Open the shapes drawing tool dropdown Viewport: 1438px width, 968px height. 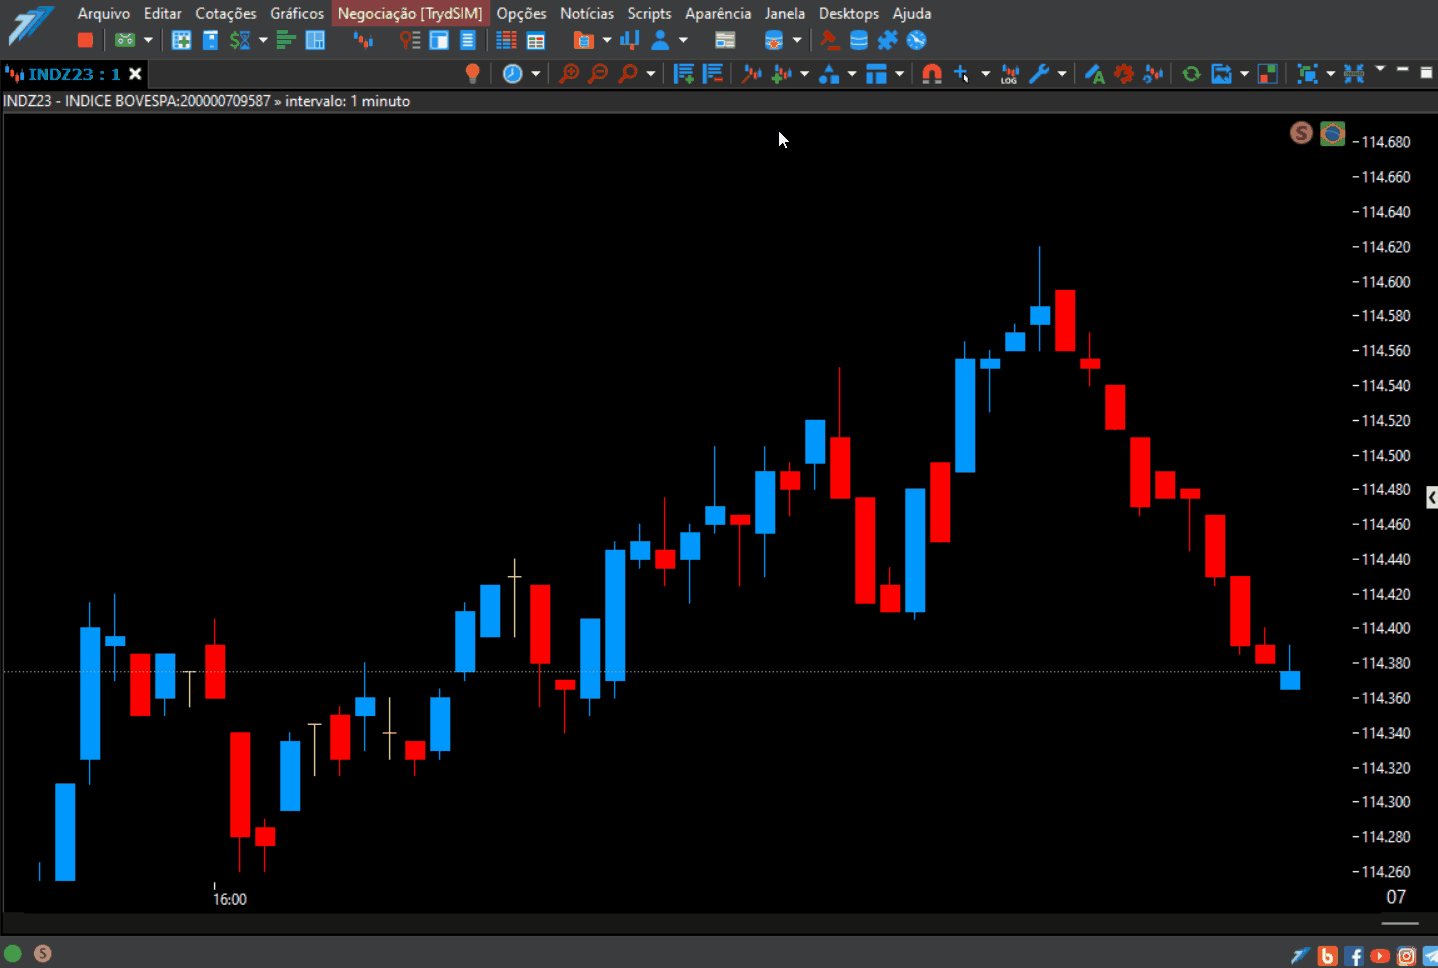click(851, 73)
